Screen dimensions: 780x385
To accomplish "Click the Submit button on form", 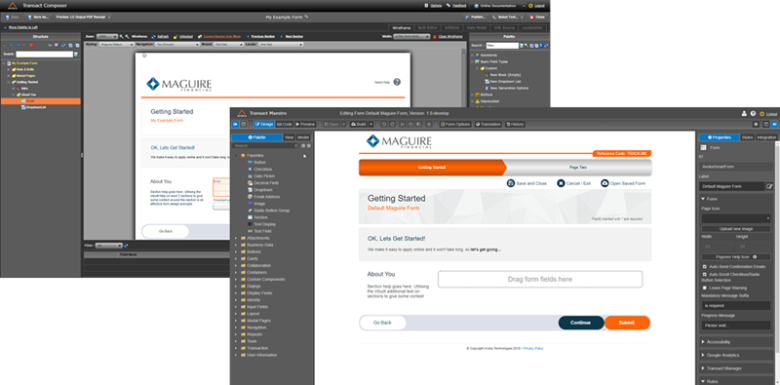I will pyautogui.click(x=627, y=323).
